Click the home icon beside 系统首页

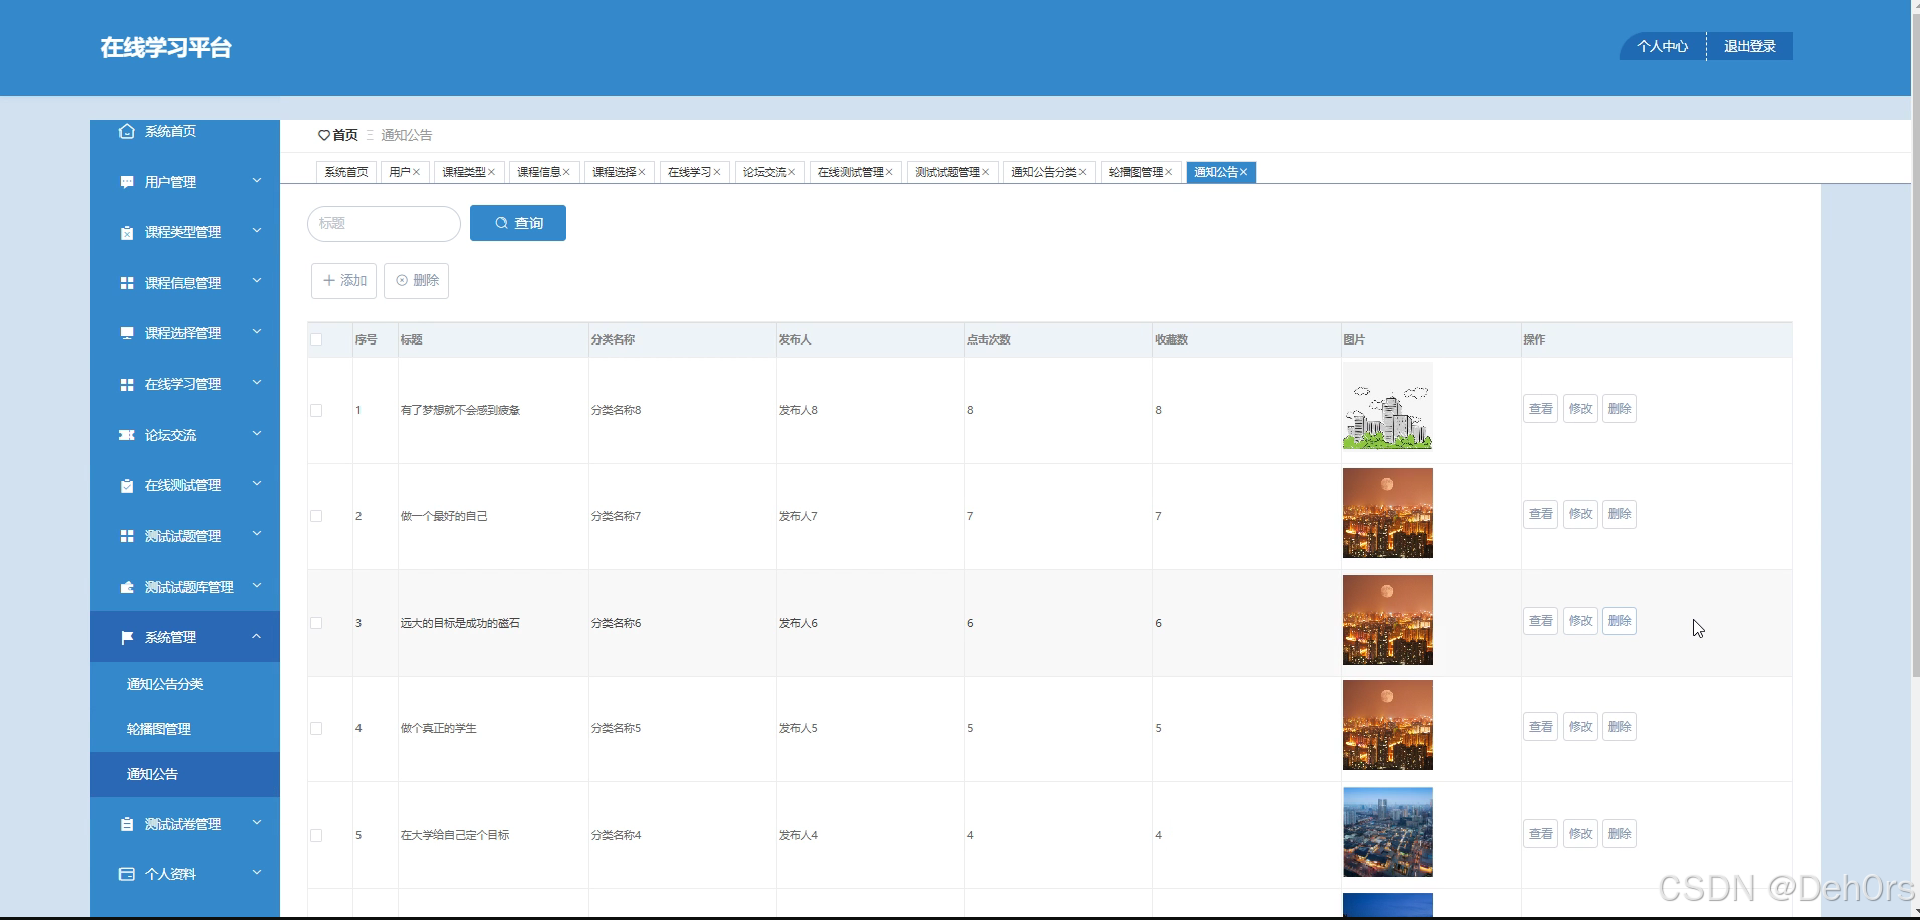pos(126,131)
